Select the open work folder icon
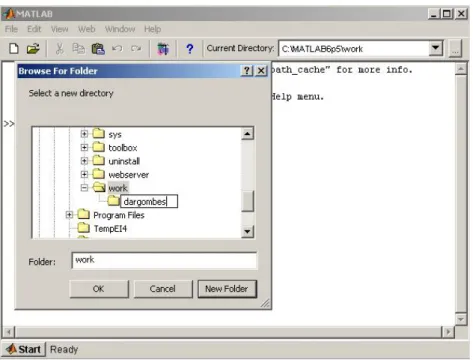Screen dimensions: 473x360 pyautogui.click(x=99, y=187)
